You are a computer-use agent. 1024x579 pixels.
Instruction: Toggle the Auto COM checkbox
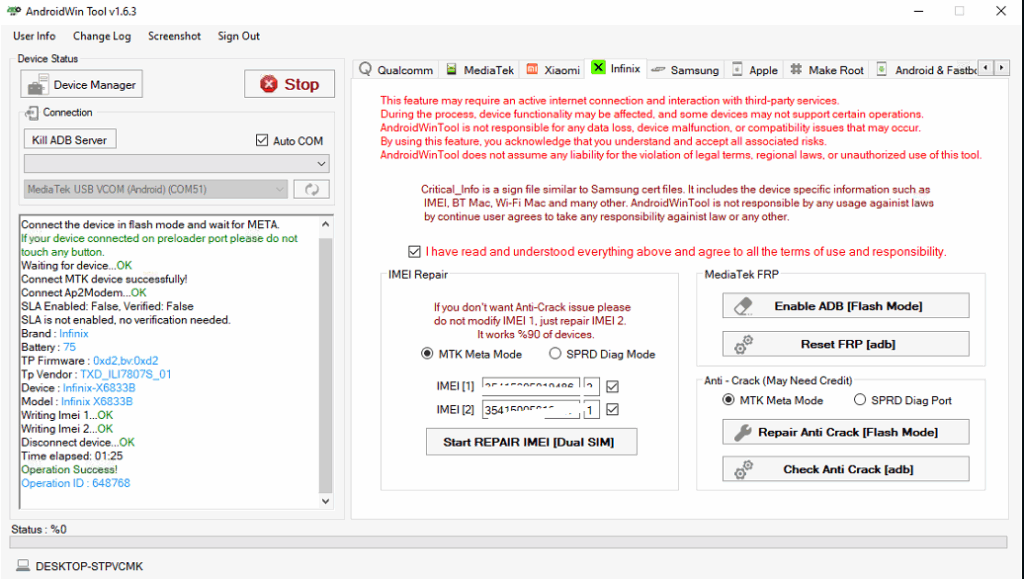(263, 141)
